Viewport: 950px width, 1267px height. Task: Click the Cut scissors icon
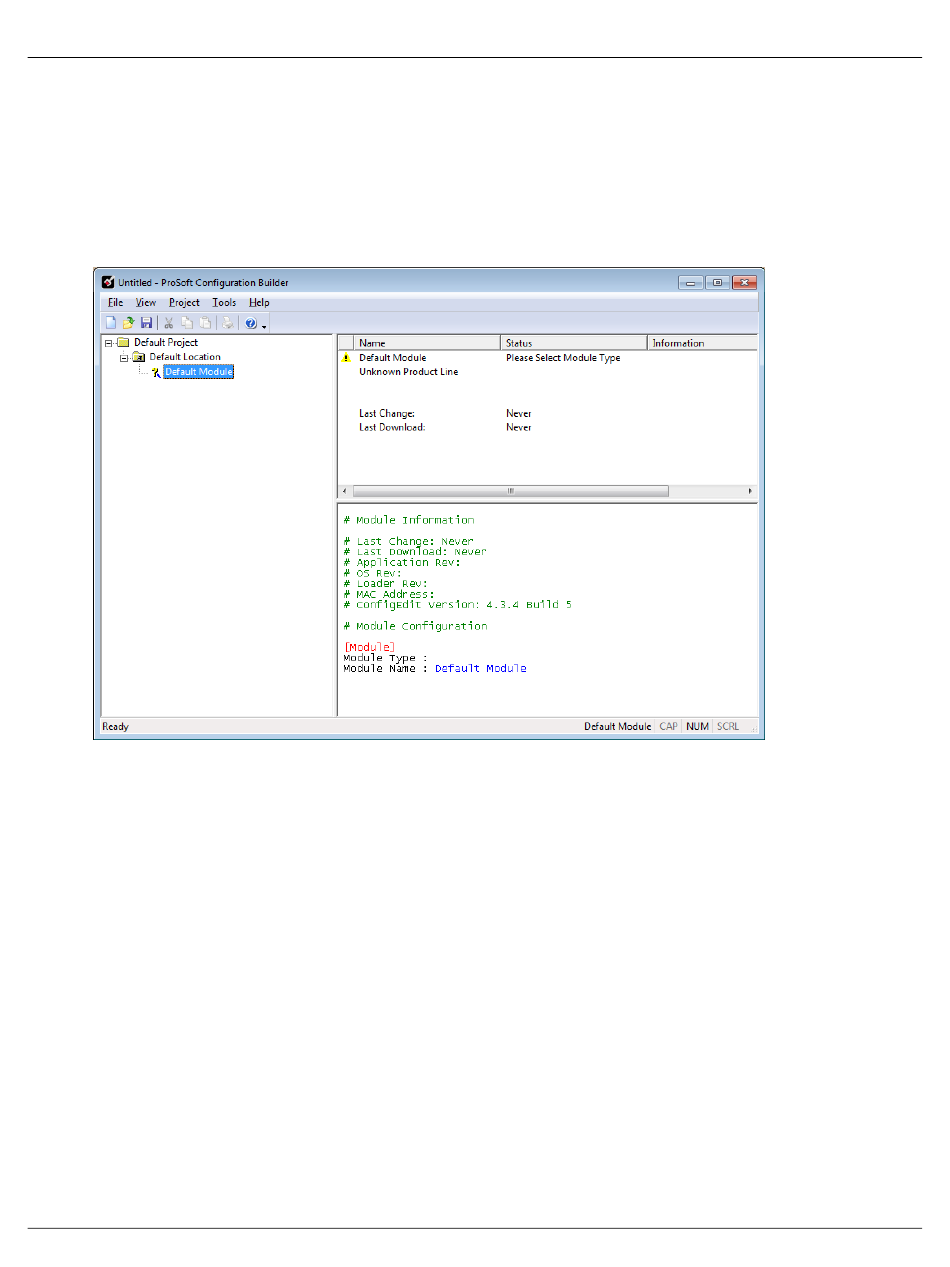[x=169, y=323]
